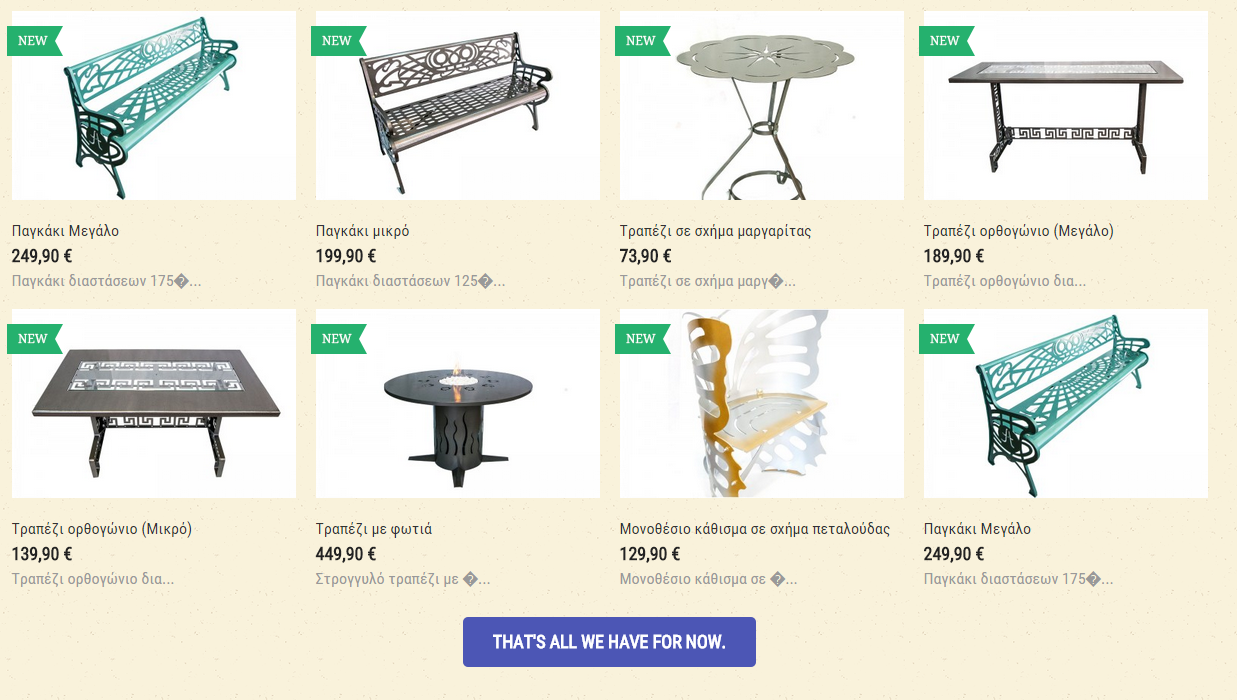Open the large rectangular table image
This screenshot has width=1237, height=700.
pos(1066,105)
